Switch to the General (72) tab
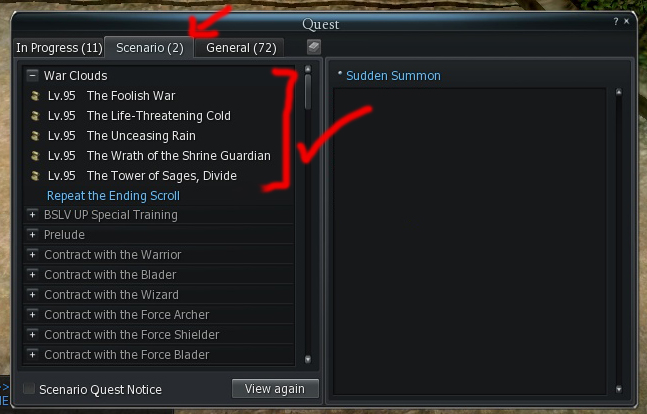Image resolution: width=647 pixels, height=414 pixels. [241, 48]
